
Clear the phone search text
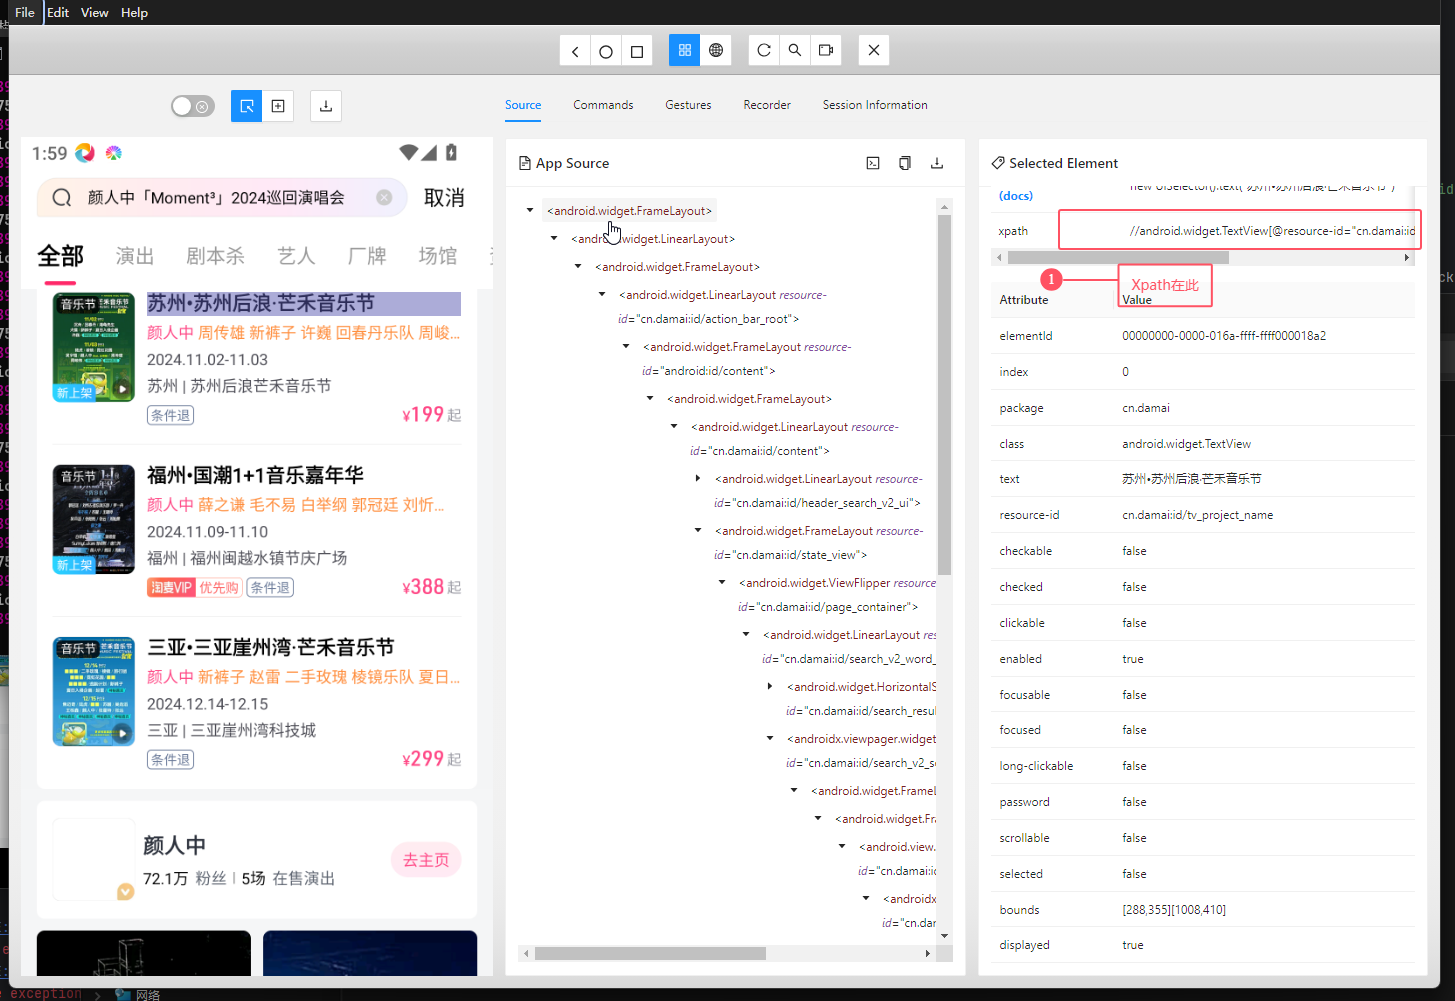click(384, 197)
